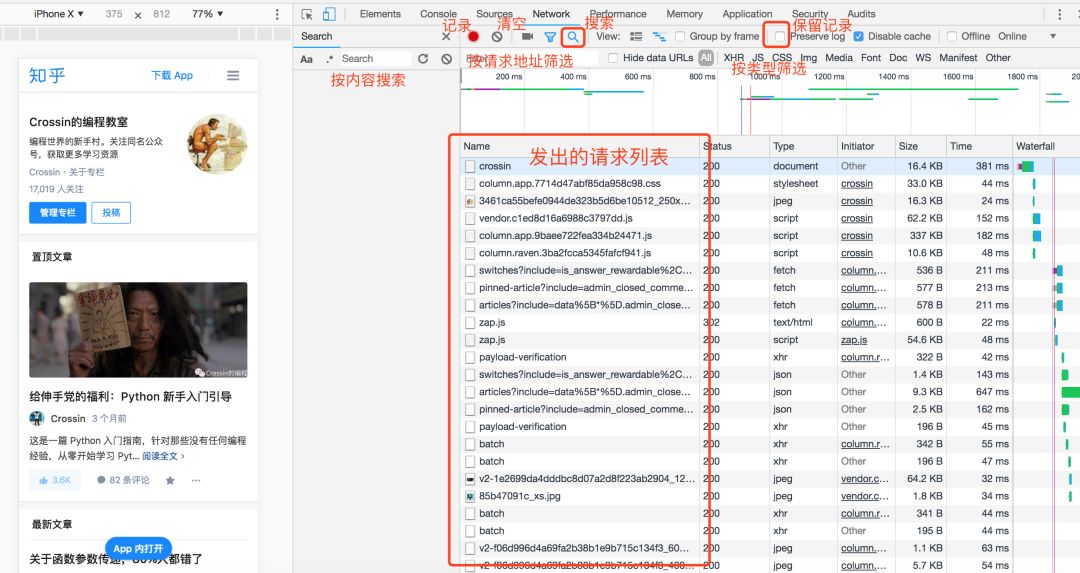Uncheck Disable cache
The image size is (1080, 573).
858,37
